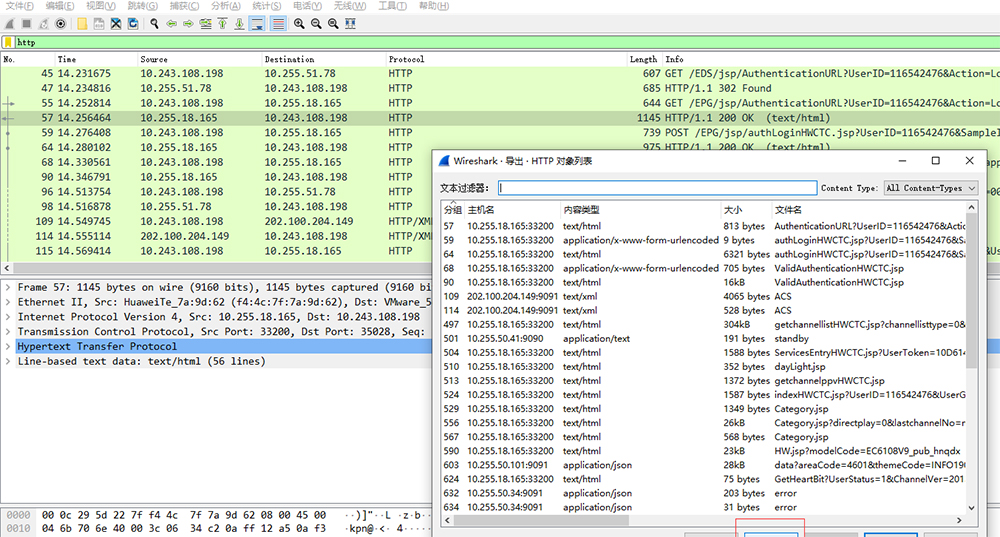Click the find packet magnifier icon
The image size is (1000, 537).
154,23
